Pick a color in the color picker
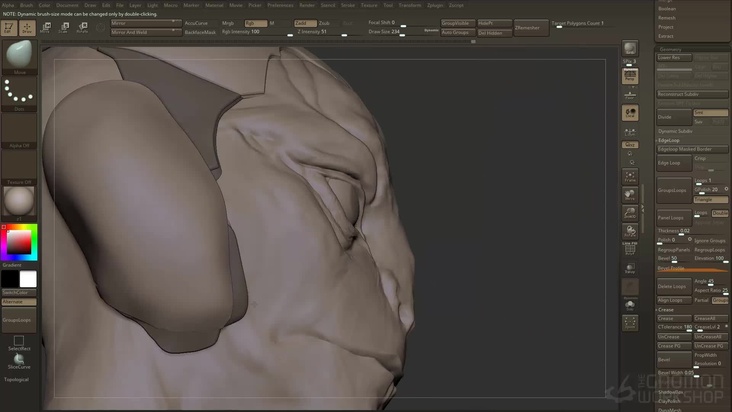The height and width of the screenshot is (412, 732). pos(19,241)
